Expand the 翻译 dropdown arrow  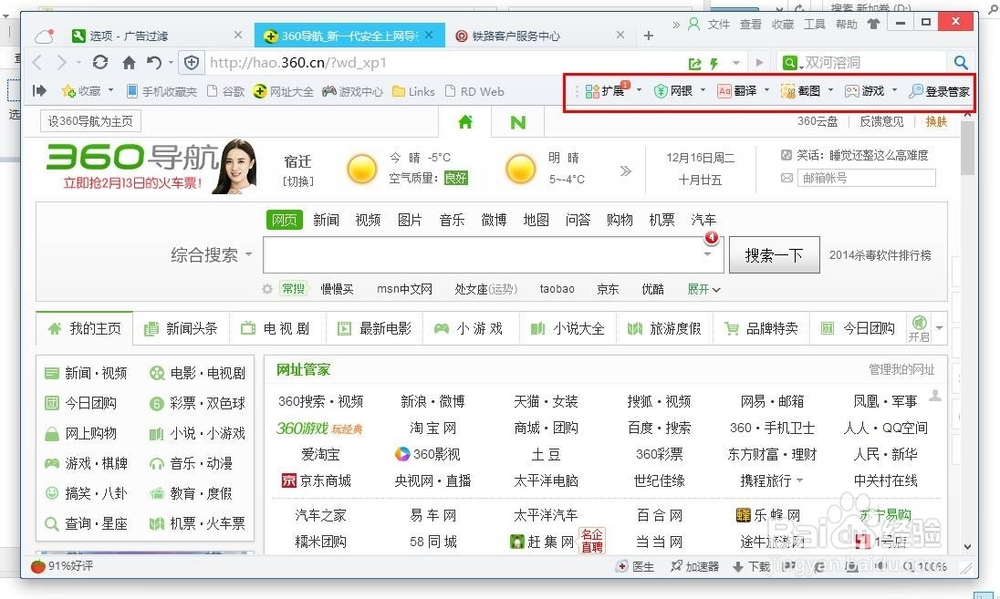(767, 90)
